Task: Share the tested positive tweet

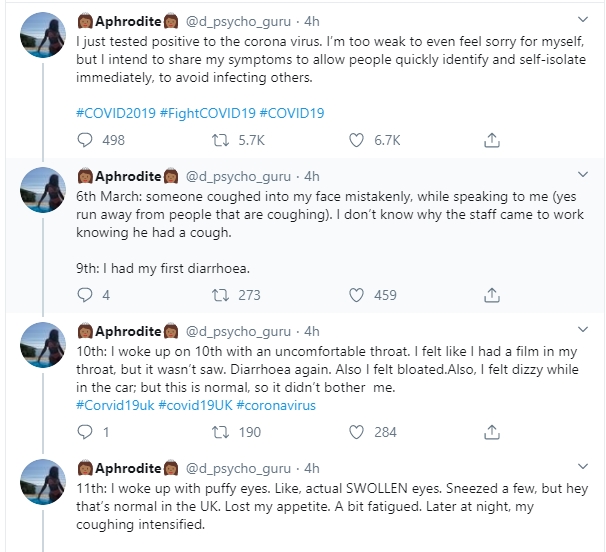Action: pyautogui.click(x=491, y=141)
